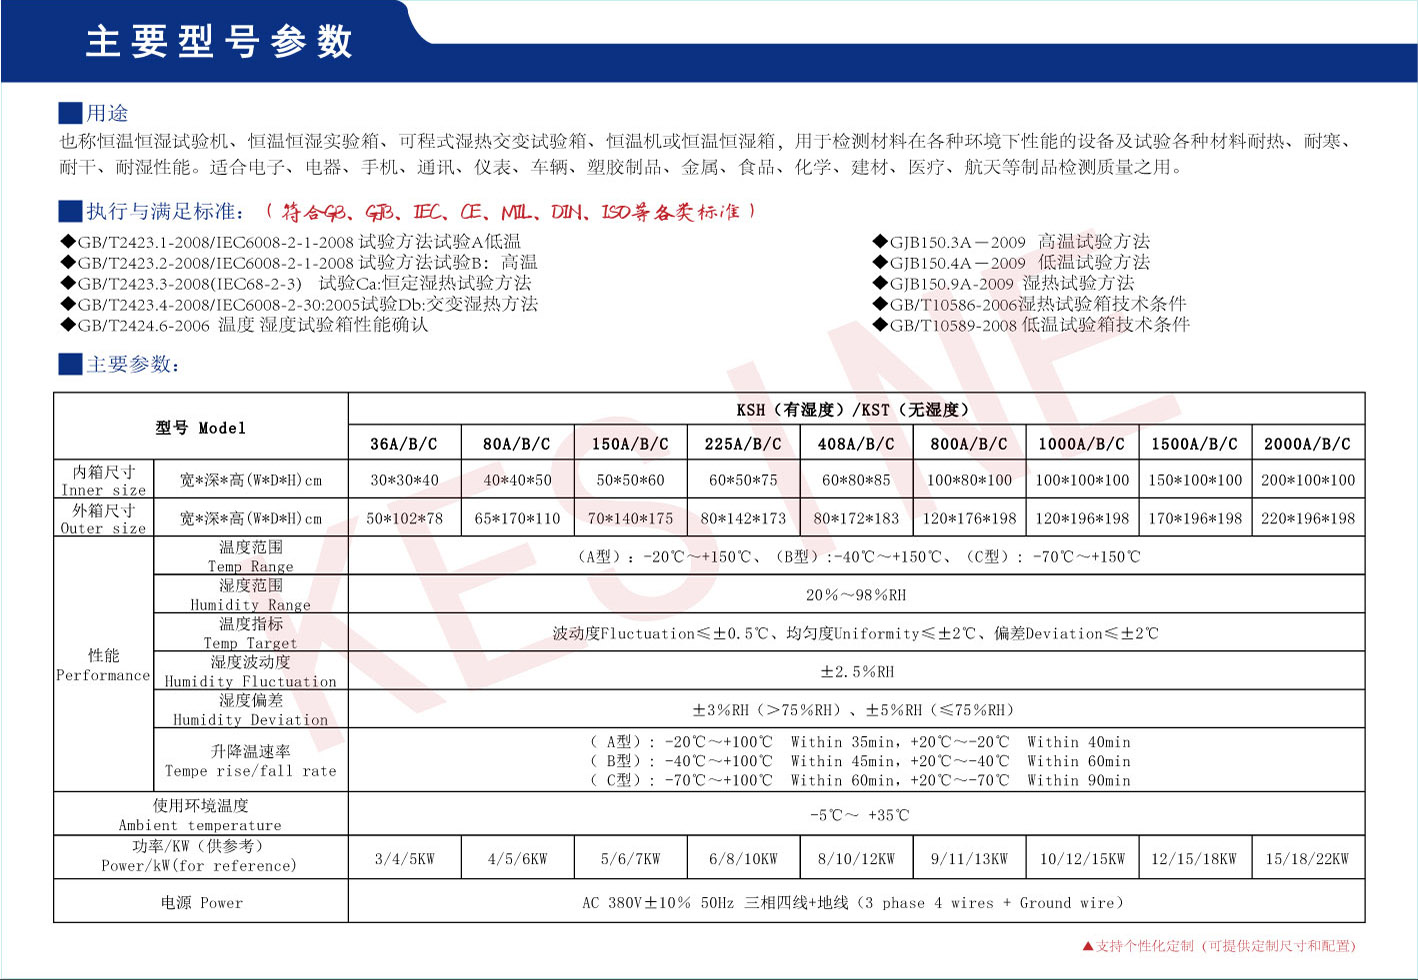Select the 225A/B/C model column header

pyautogui.click(x=743, y=444)
